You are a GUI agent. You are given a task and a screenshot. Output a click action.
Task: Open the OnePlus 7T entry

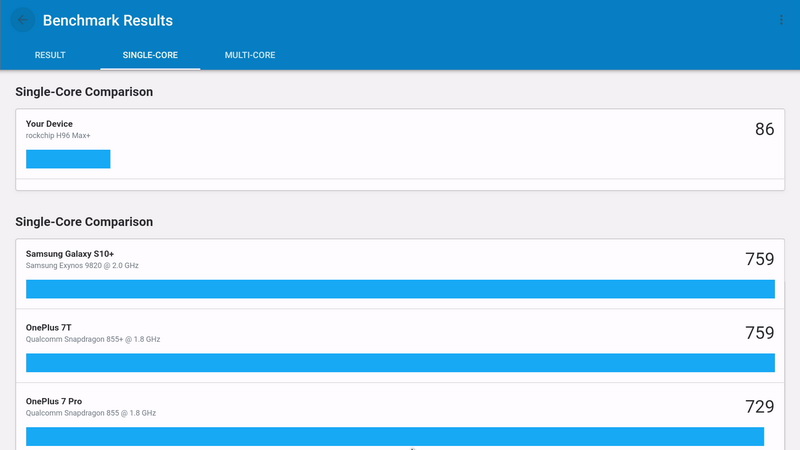[49, 328]
